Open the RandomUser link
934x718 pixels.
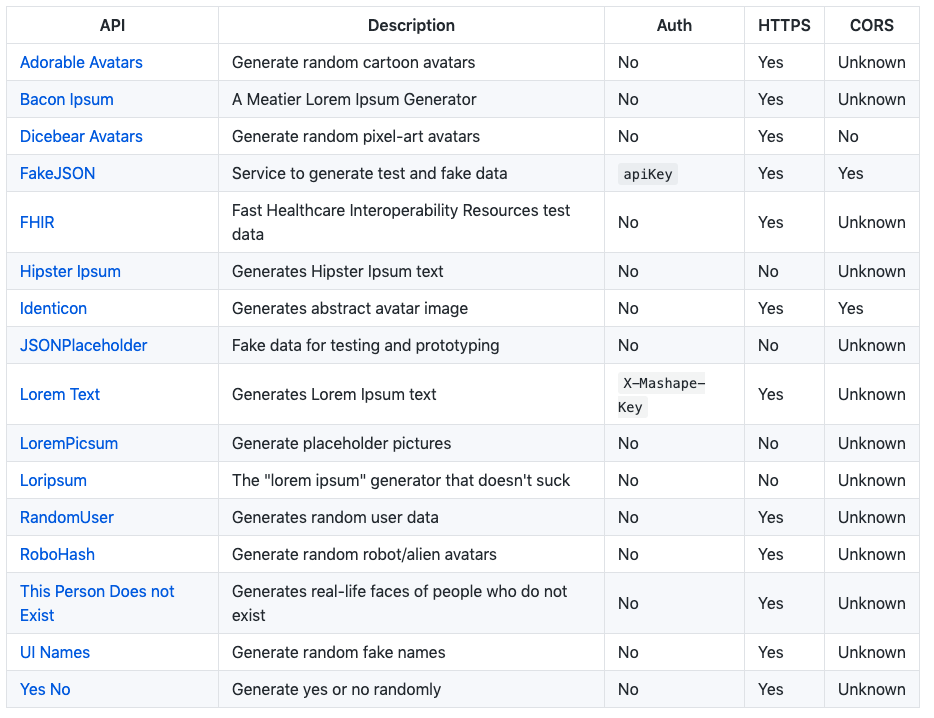[67, 517]
